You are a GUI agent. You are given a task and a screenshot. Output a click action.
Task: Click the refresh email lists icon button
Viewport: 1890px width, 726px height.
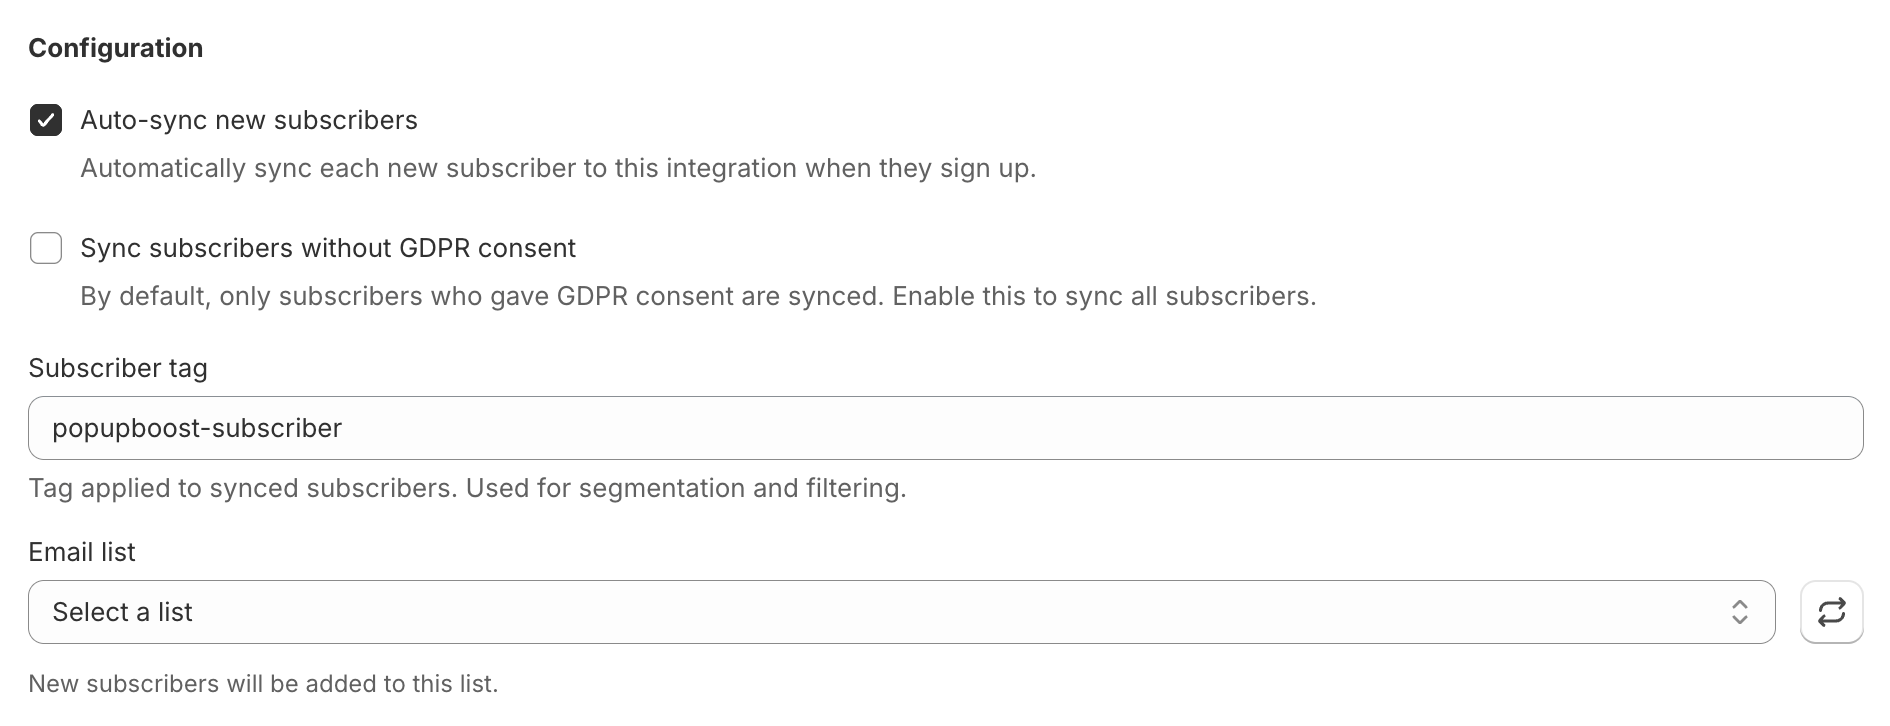tap(1831, 612)
